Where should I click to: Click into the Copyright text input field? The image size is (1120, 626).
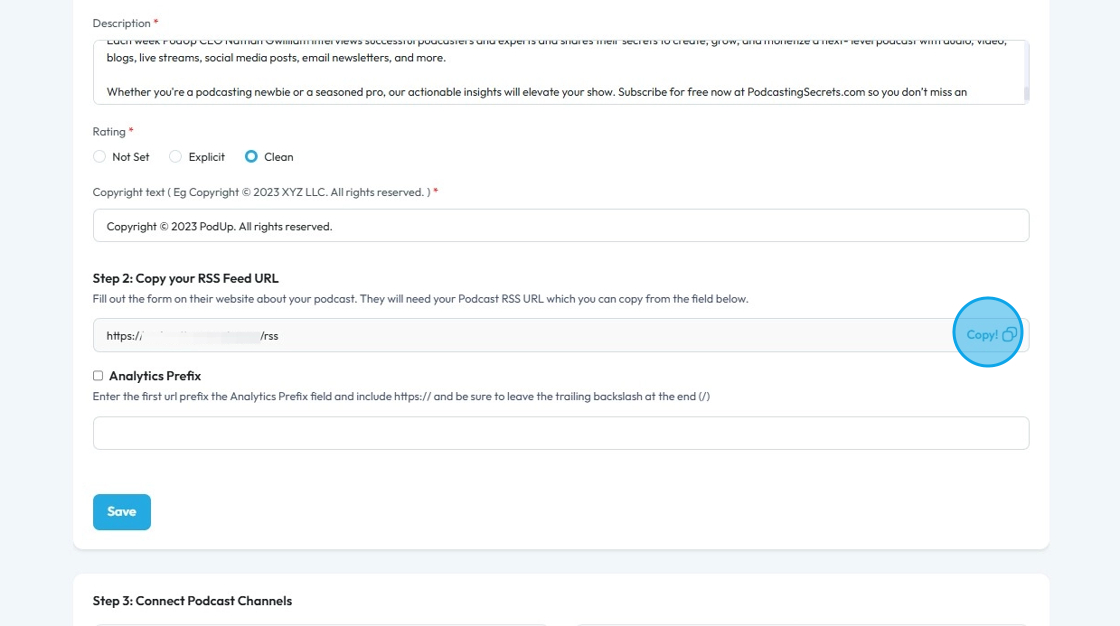tap(560, 226)
